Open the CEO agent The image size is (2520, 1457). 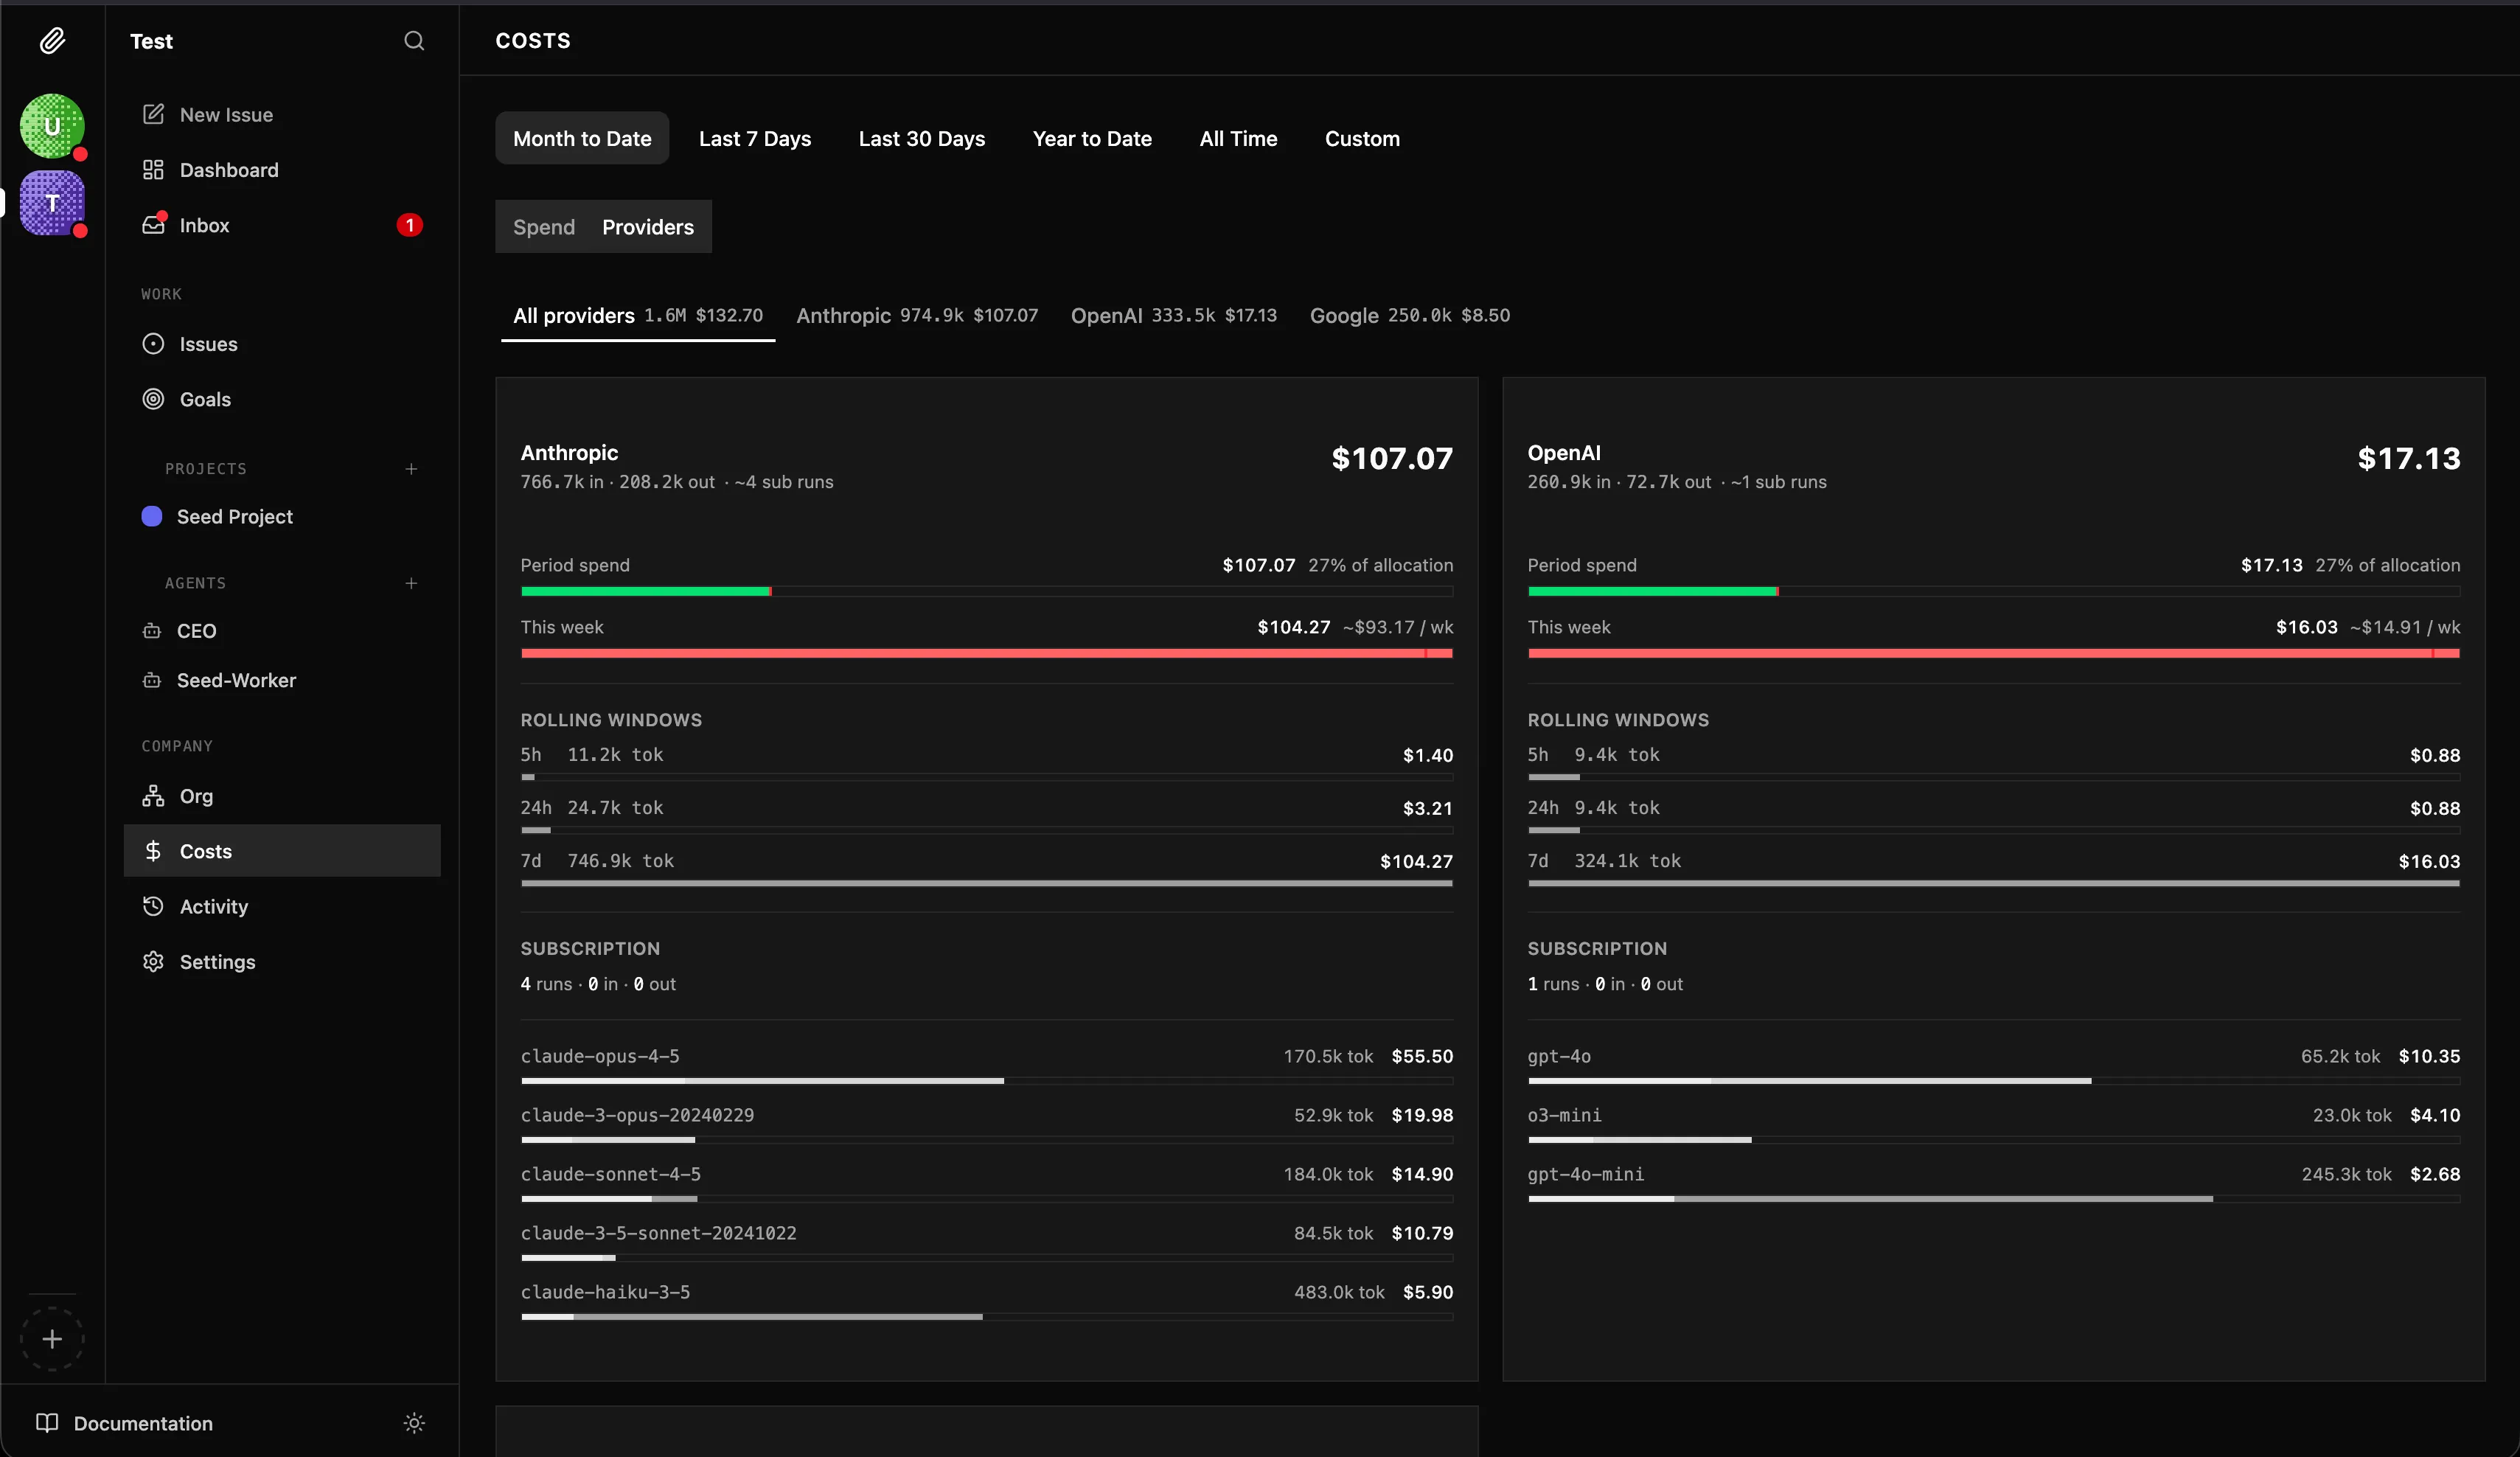[x=282, y=631]
